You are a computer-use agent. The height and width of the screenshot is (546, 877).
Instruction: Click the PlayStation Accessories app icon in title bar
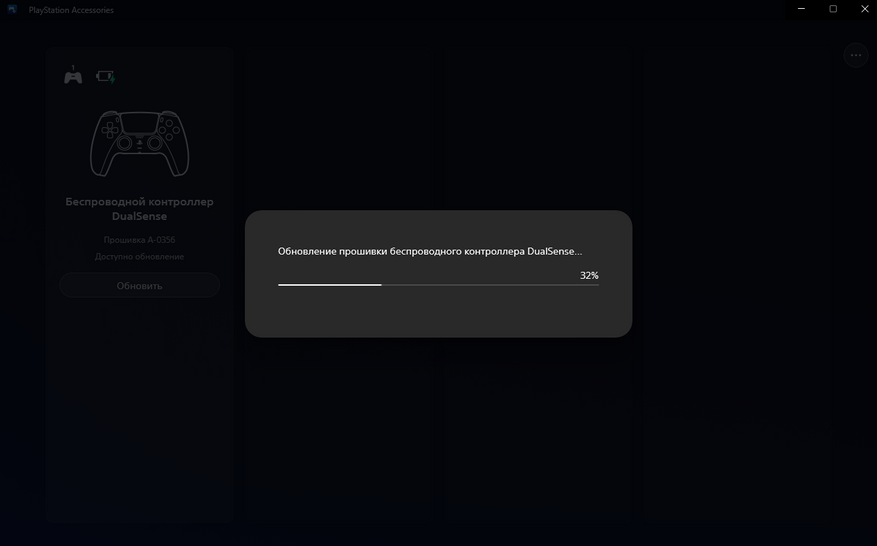[12, 10]
